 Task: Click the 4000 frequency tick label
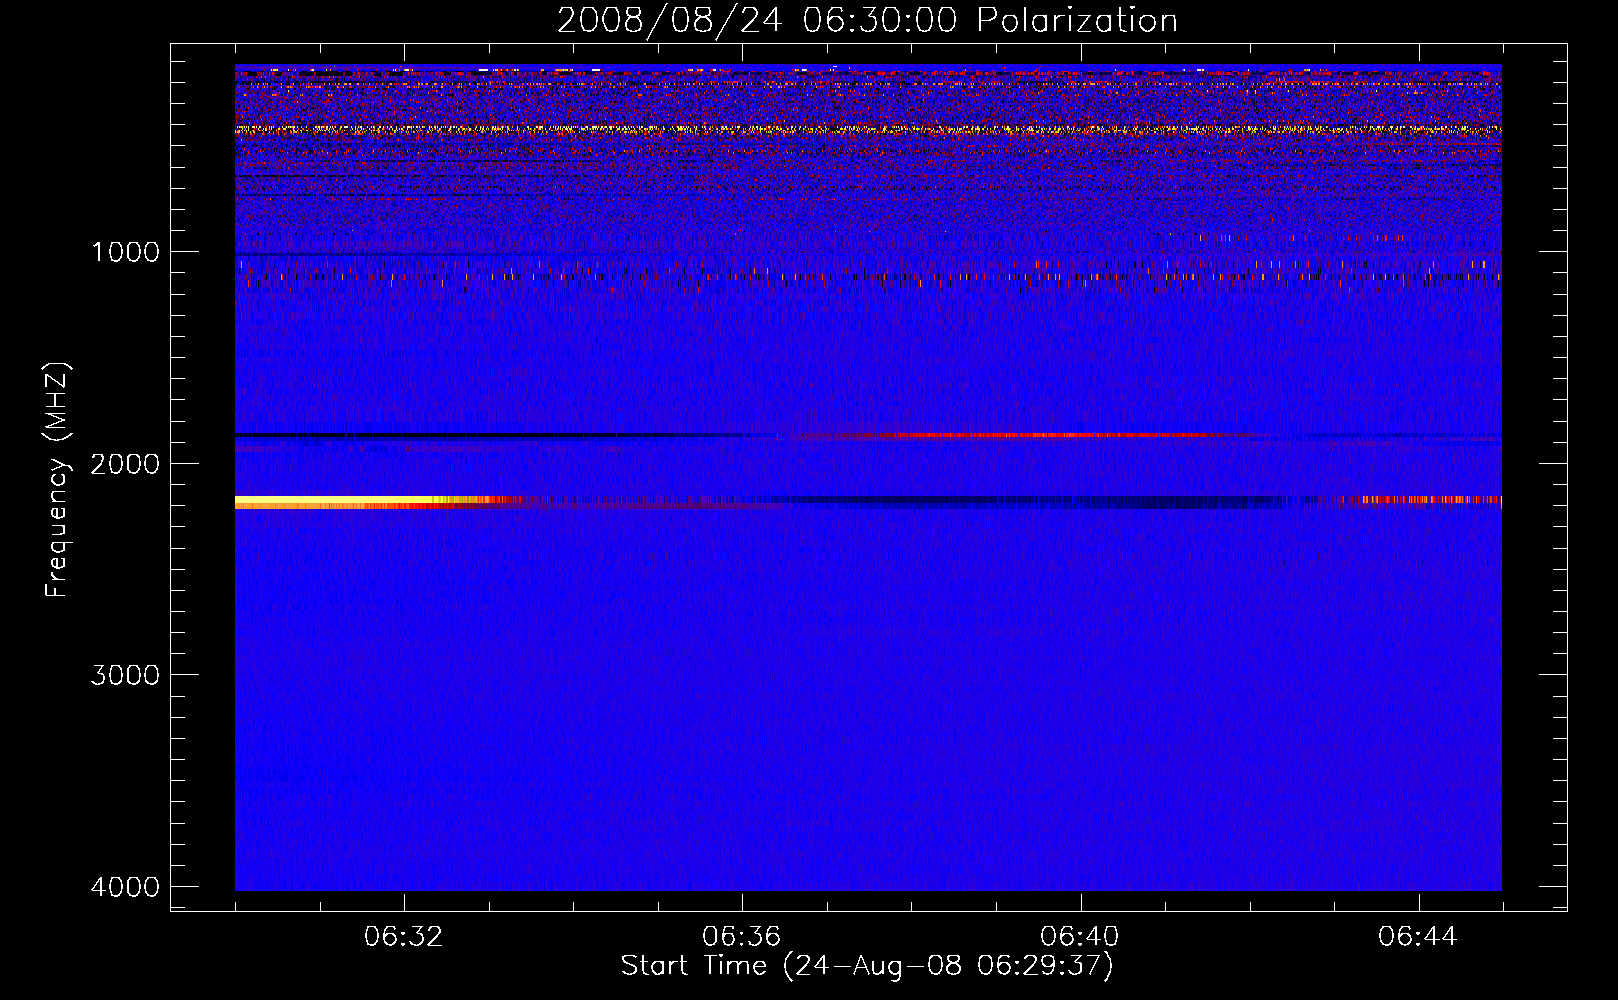click(125, 887)
